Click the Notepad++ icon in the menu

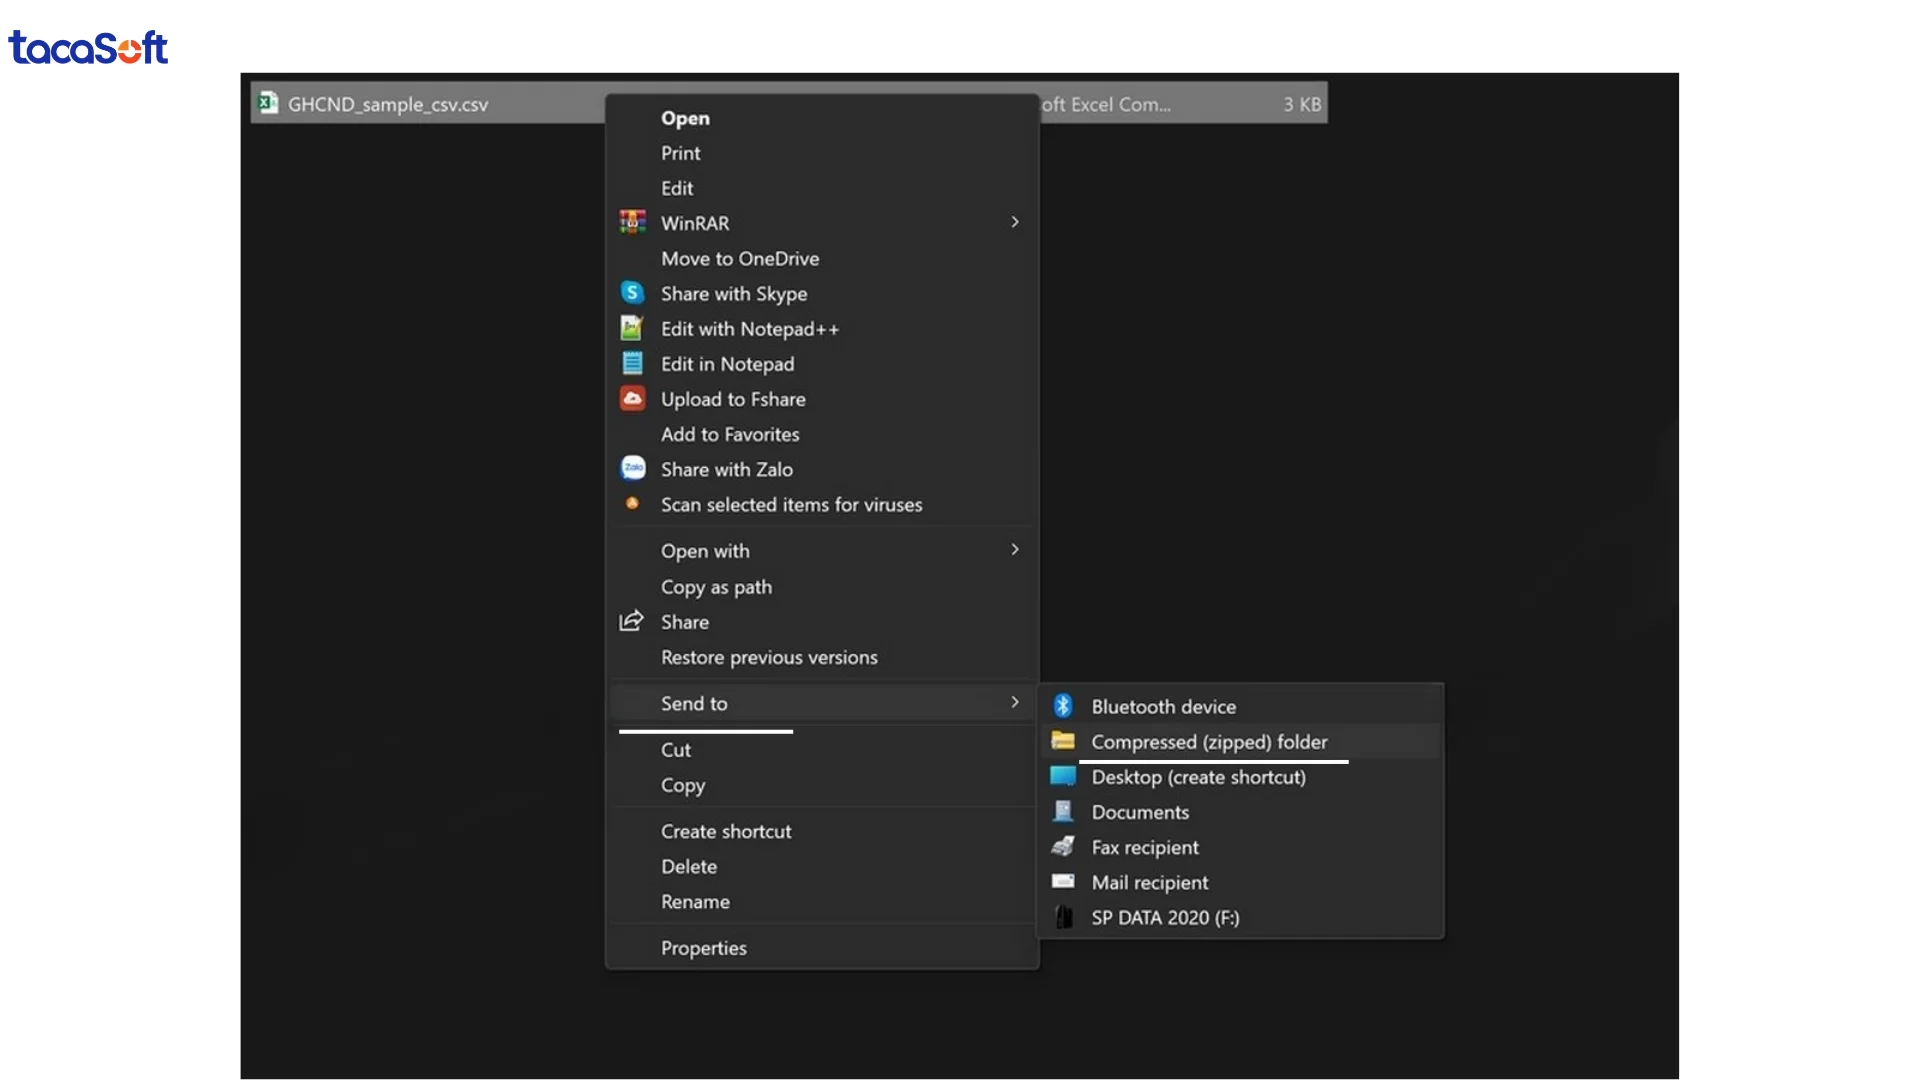(632, 328)
